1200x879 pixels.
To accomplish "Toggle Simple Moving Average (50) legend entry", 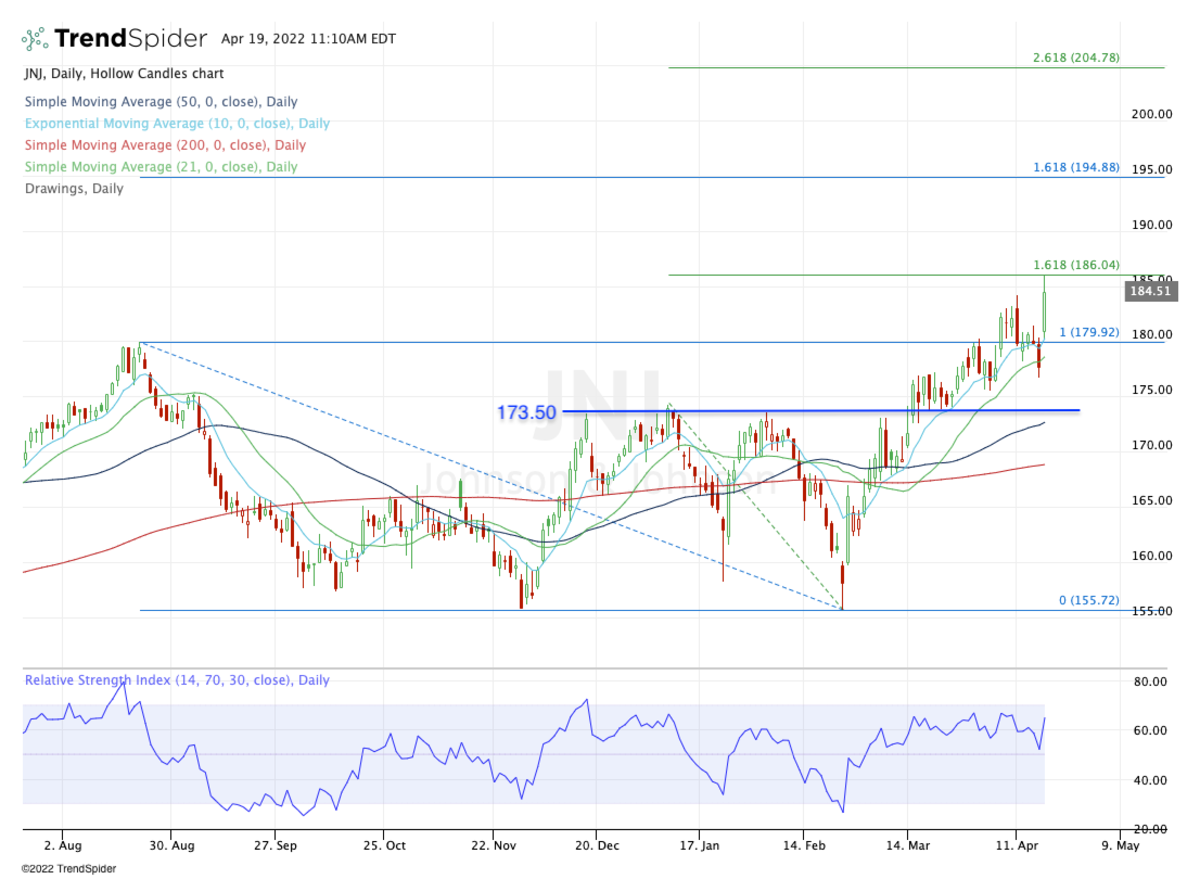I will (160, 101).
